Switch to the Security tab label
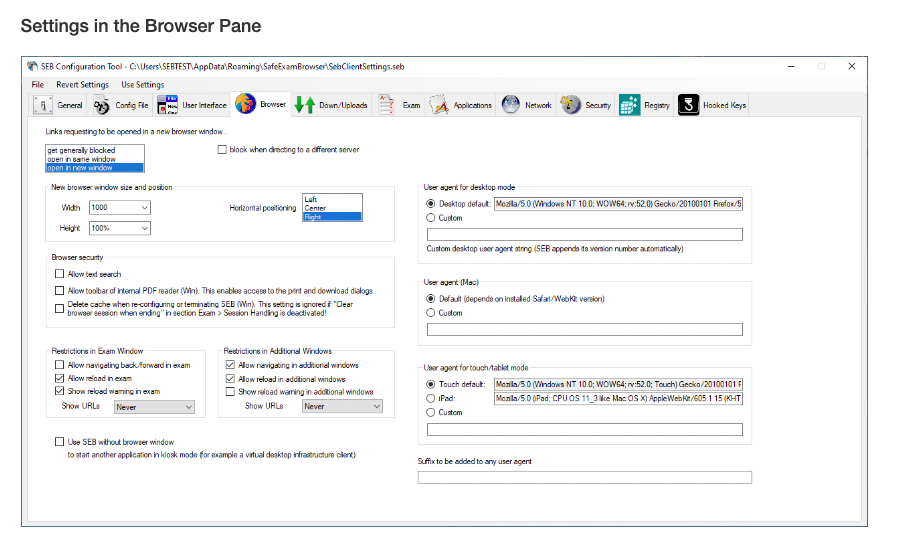Screen dimensions: 905x538 click(598, 106)
